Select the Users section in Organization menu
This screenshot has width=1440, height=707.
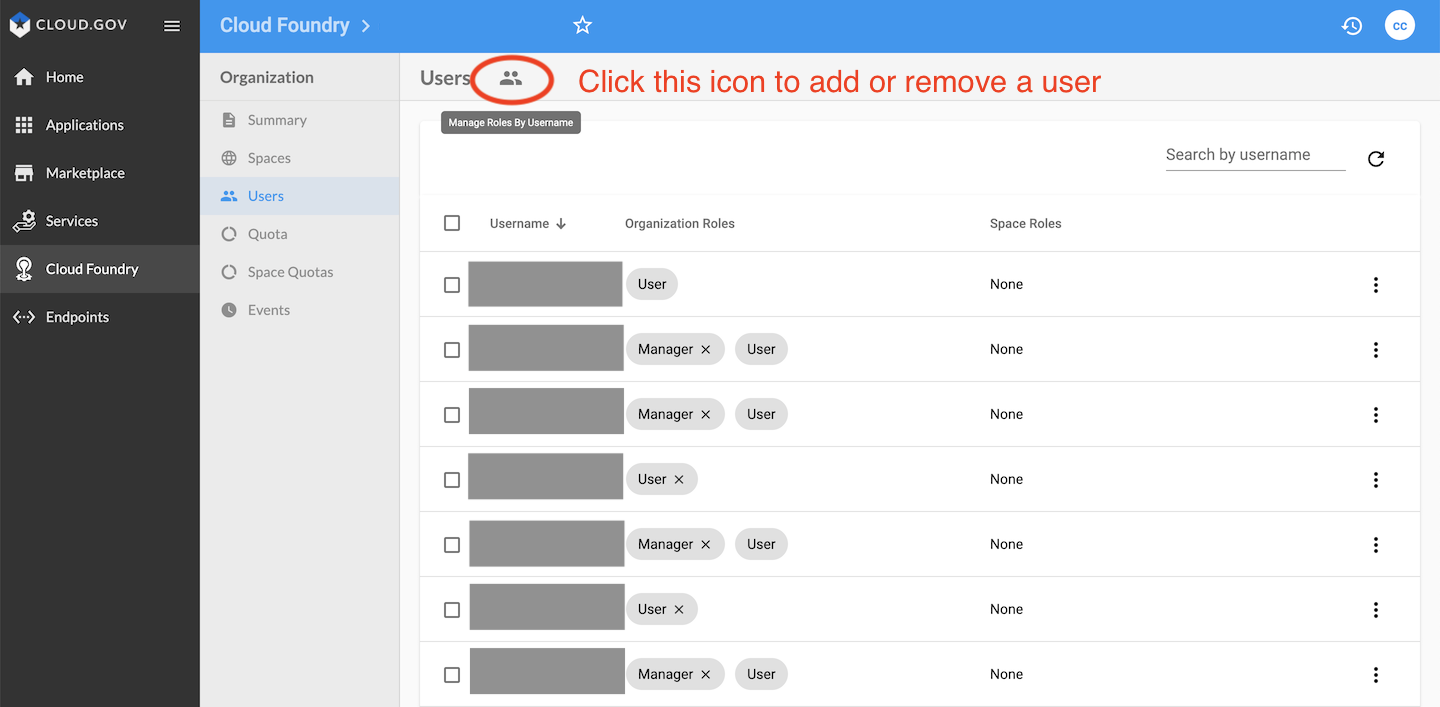point(300,196)
